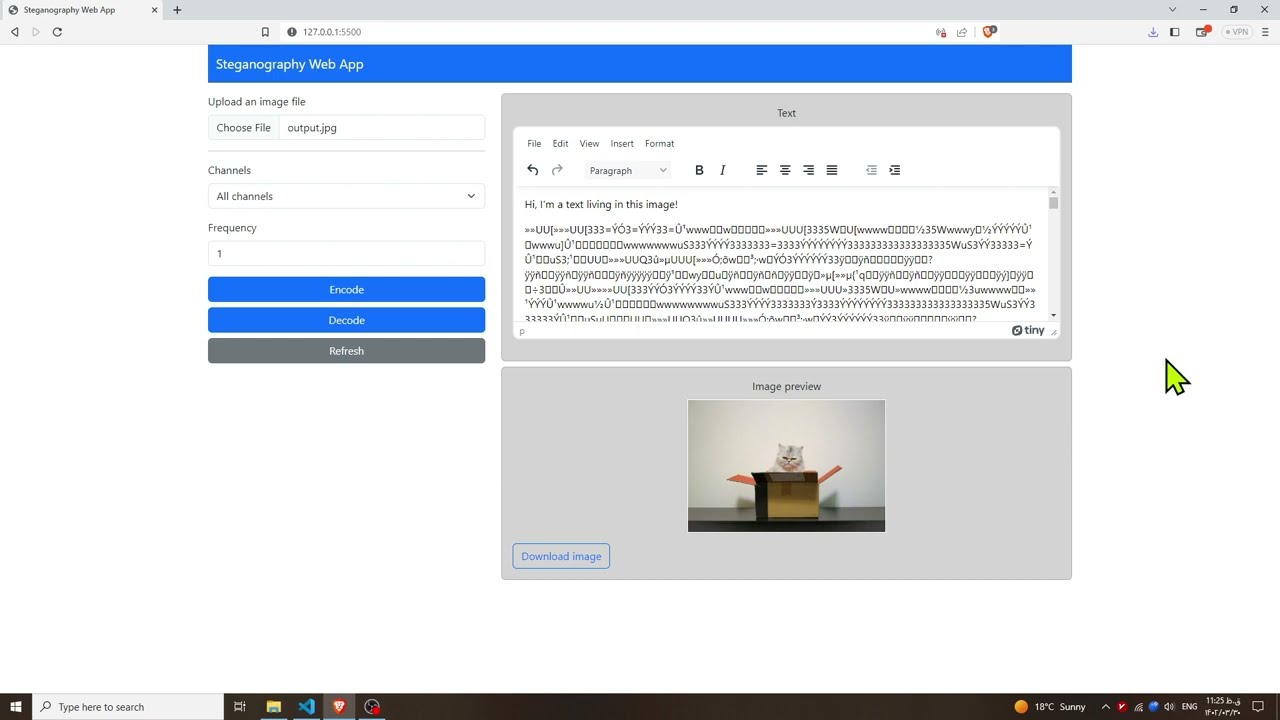Click Download image button
The height and width of the screenshot is (720, 1280).
pyautogui.click(x=561, y=556)
